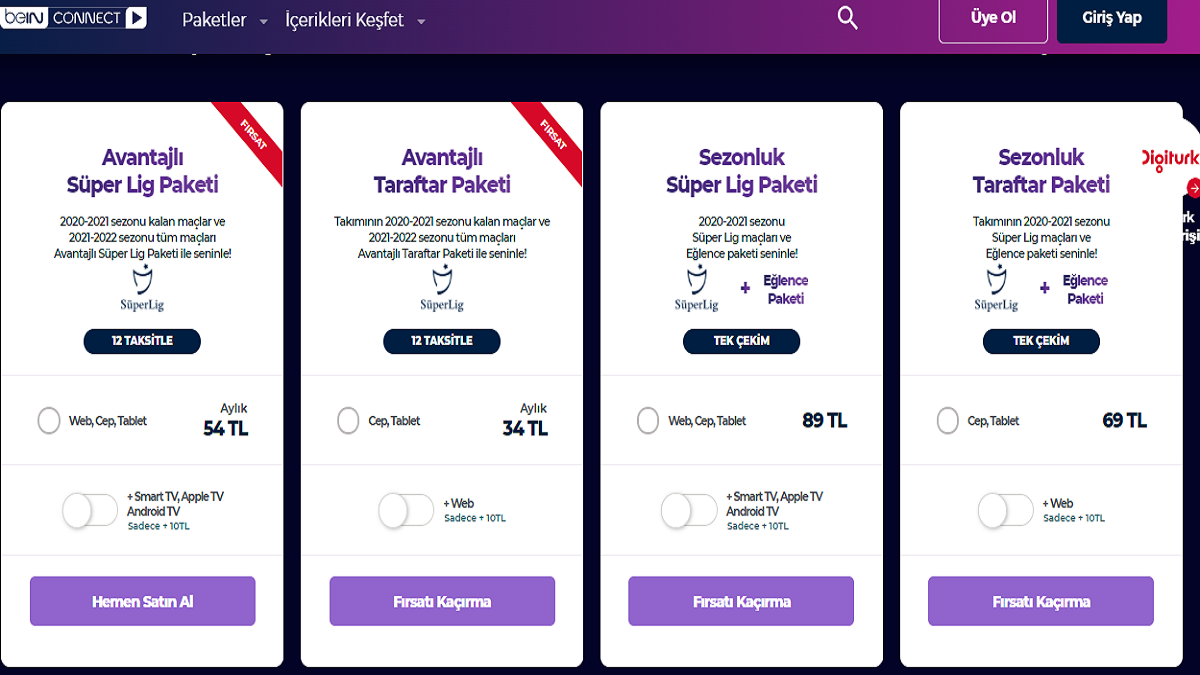Screen dimensions: 1200x675
Task: Click Hemen Satın Al button
Action: pyautogui.click(x=142, y=601)
